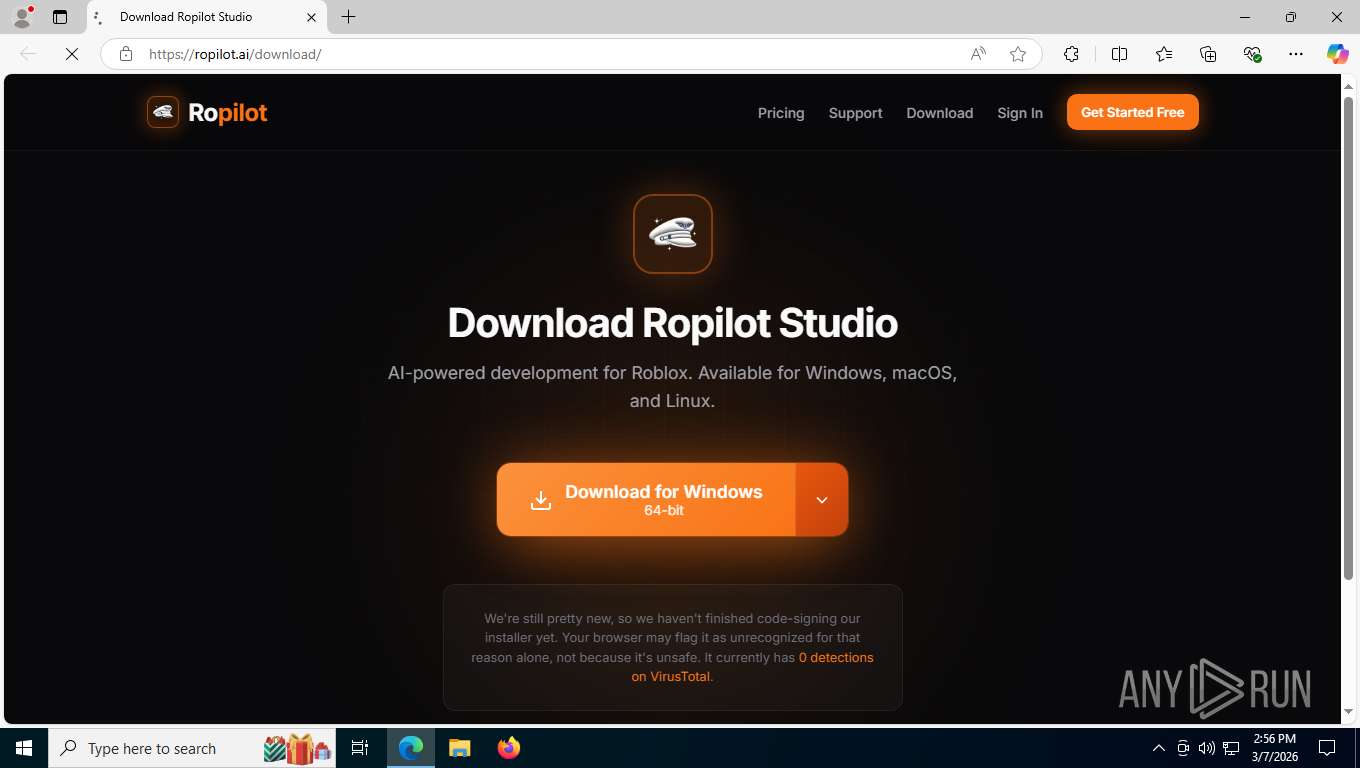Open Split screen view
This screenshot has height=768, width=1360.
click(1119, 54)
